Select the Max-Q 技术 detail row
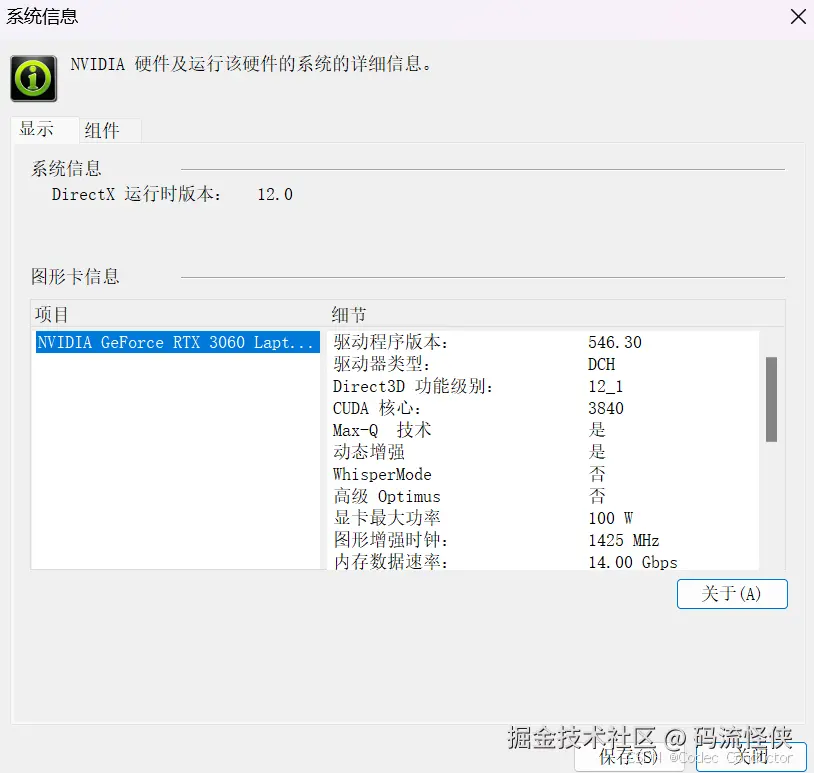814x773 pixels. (x=500, y=430)
